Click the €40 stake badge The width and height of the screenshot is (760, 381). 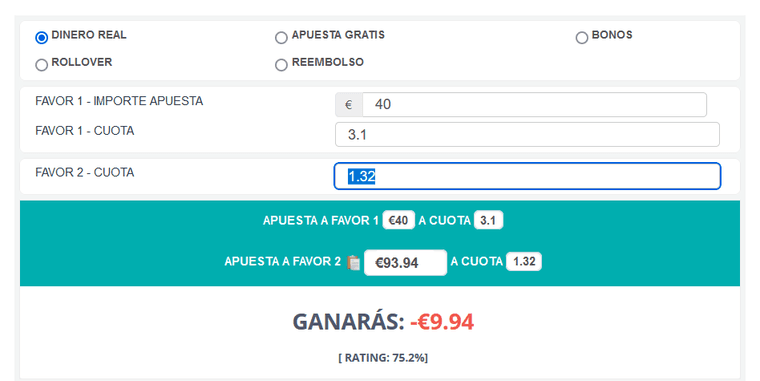coord(398,221)
